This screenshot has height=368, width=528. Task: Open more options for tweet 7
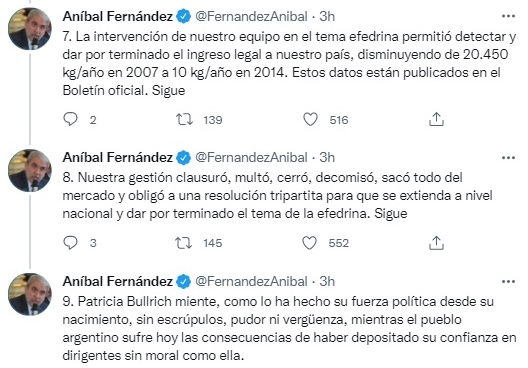(x=508, y=16)
